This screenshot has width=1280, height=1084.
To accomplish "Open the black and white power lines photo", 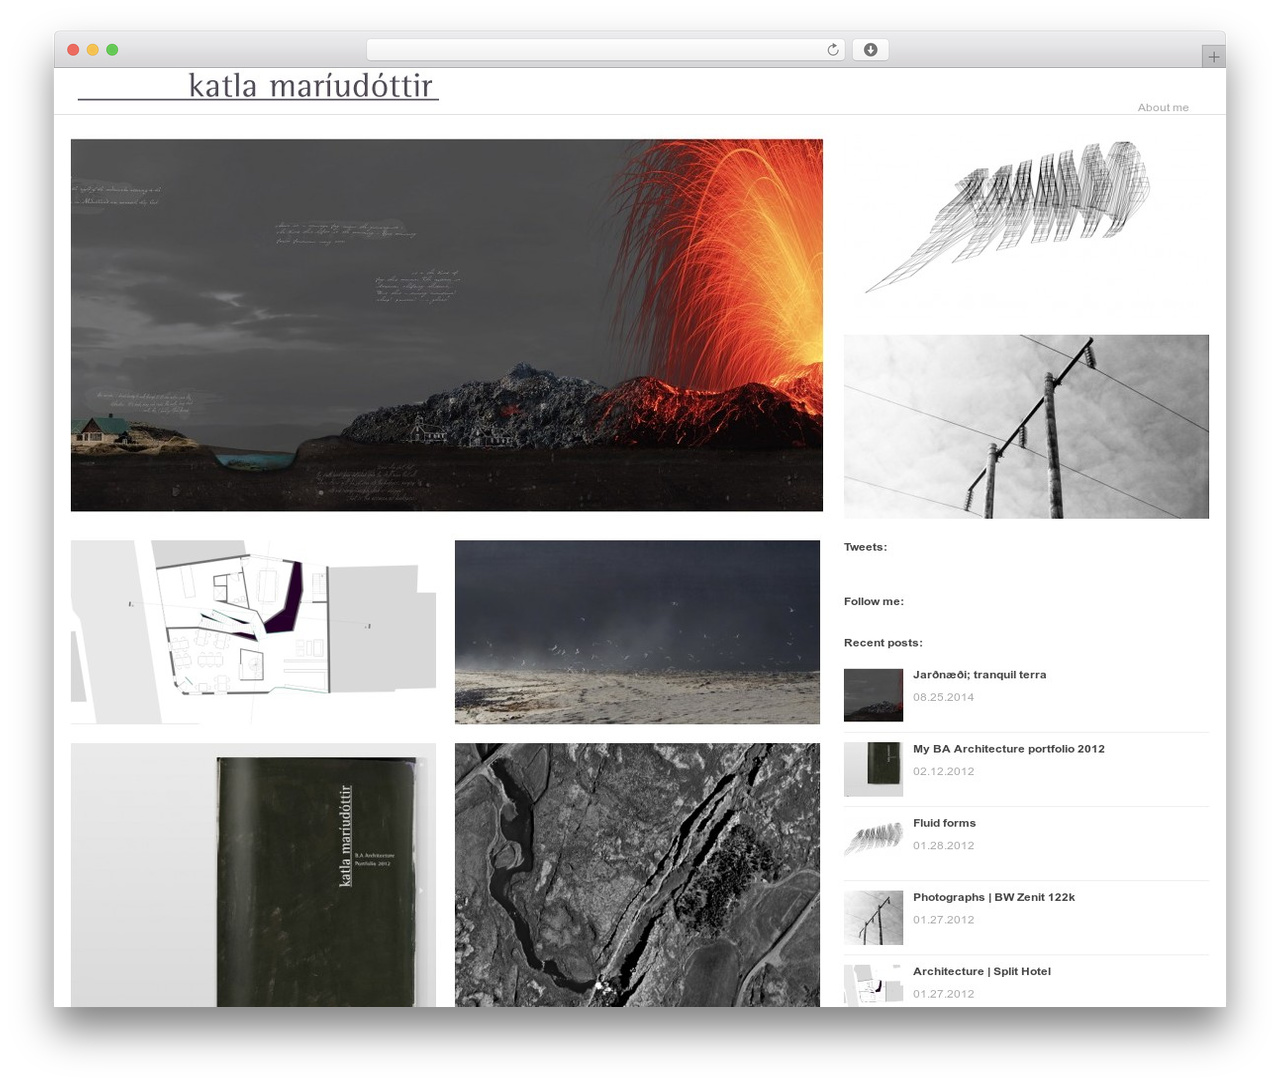I will [x=1026, y=426].
